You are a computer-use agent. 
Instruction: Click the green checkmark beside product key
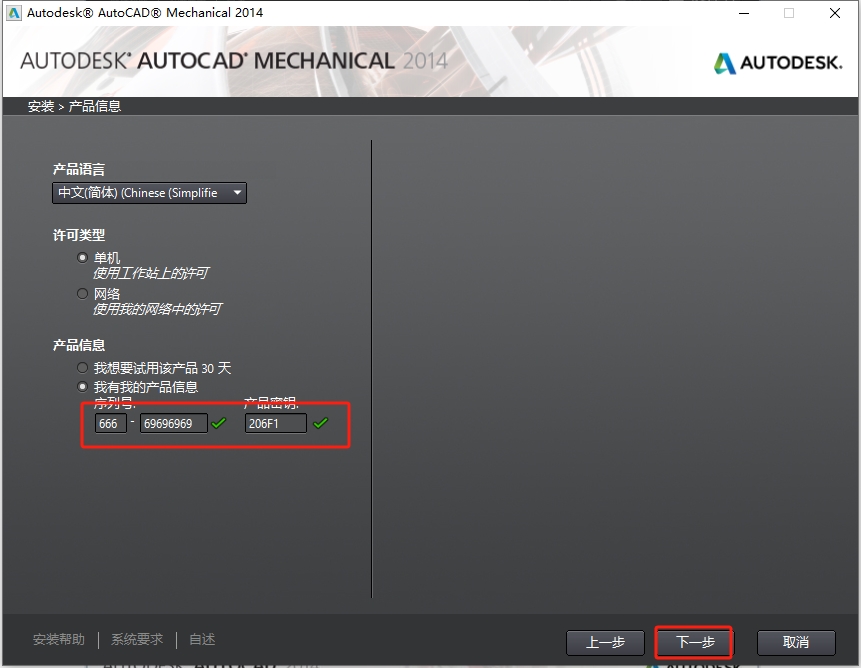click(x=321, y=423)
